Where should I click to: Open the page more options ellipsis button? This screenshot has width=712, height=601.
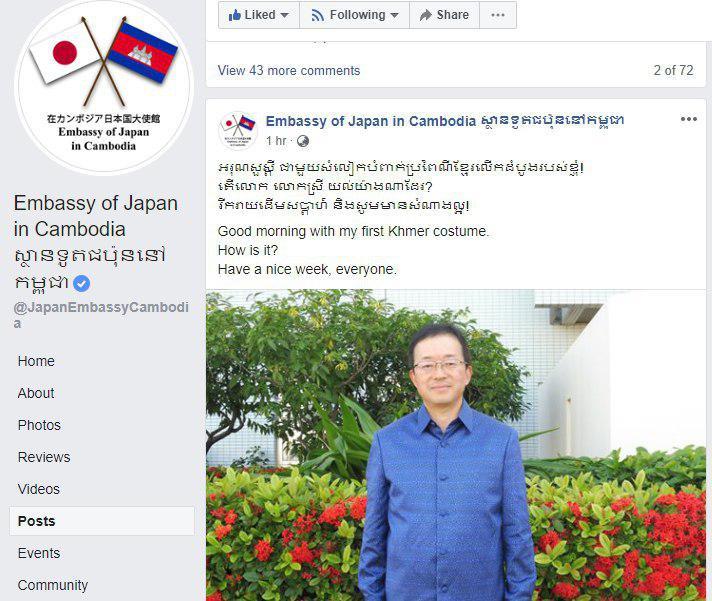(498, 15)
